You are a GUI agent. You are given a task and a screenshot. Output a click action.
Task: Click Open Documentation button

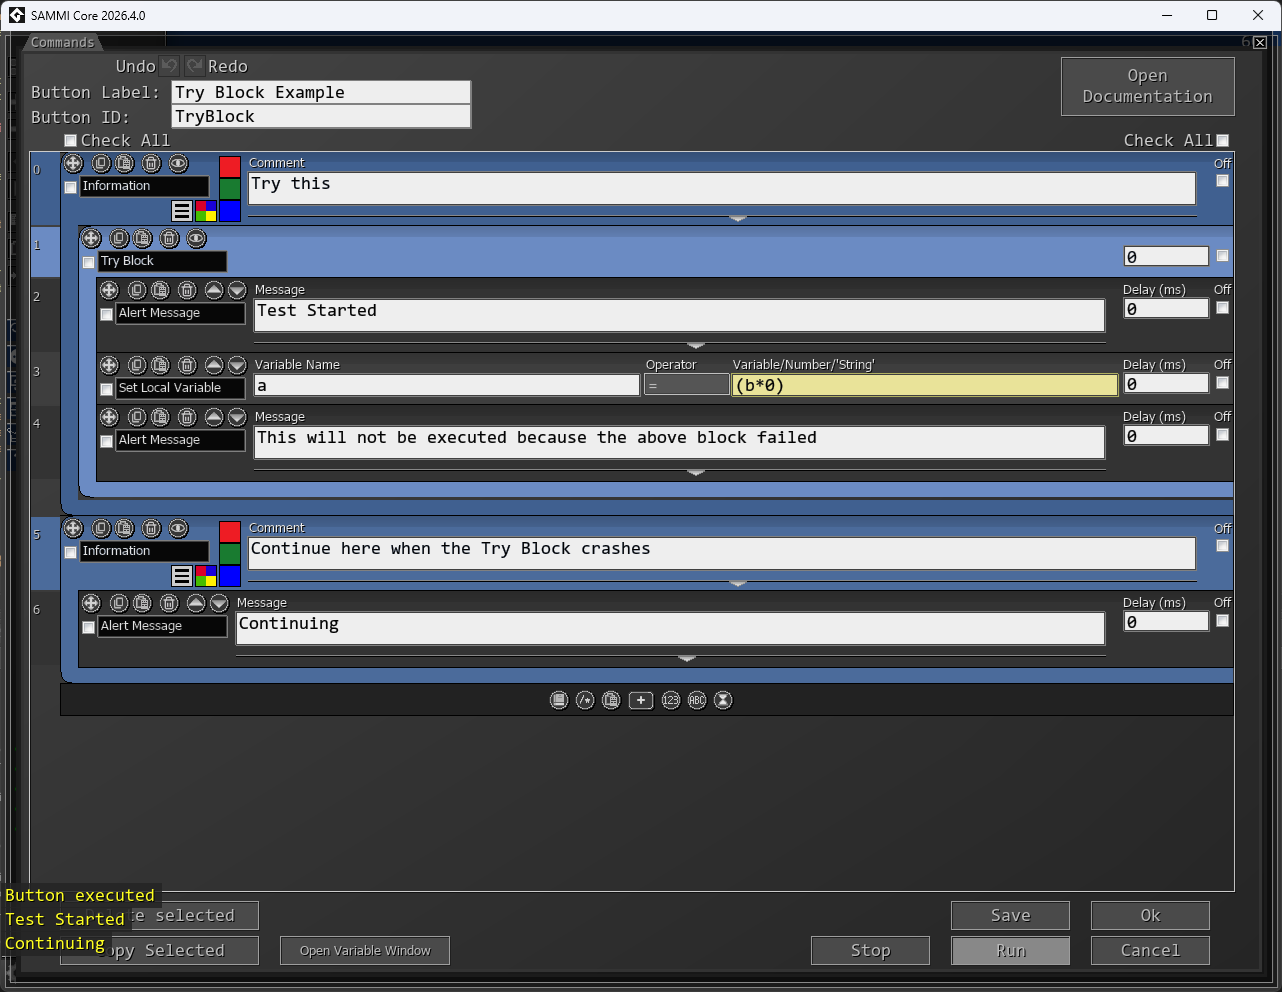click(x=1147, y=86)
